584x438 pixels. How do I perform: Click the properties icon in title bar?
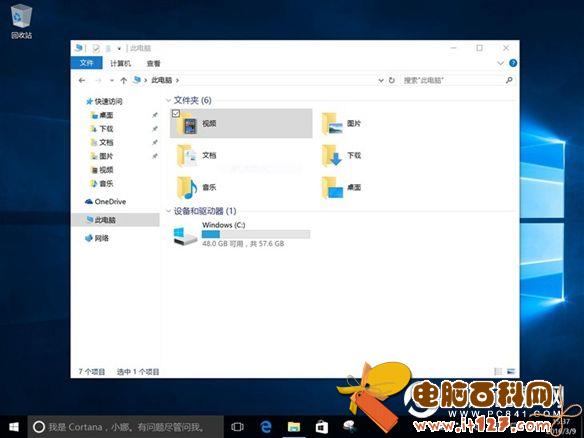96,48
